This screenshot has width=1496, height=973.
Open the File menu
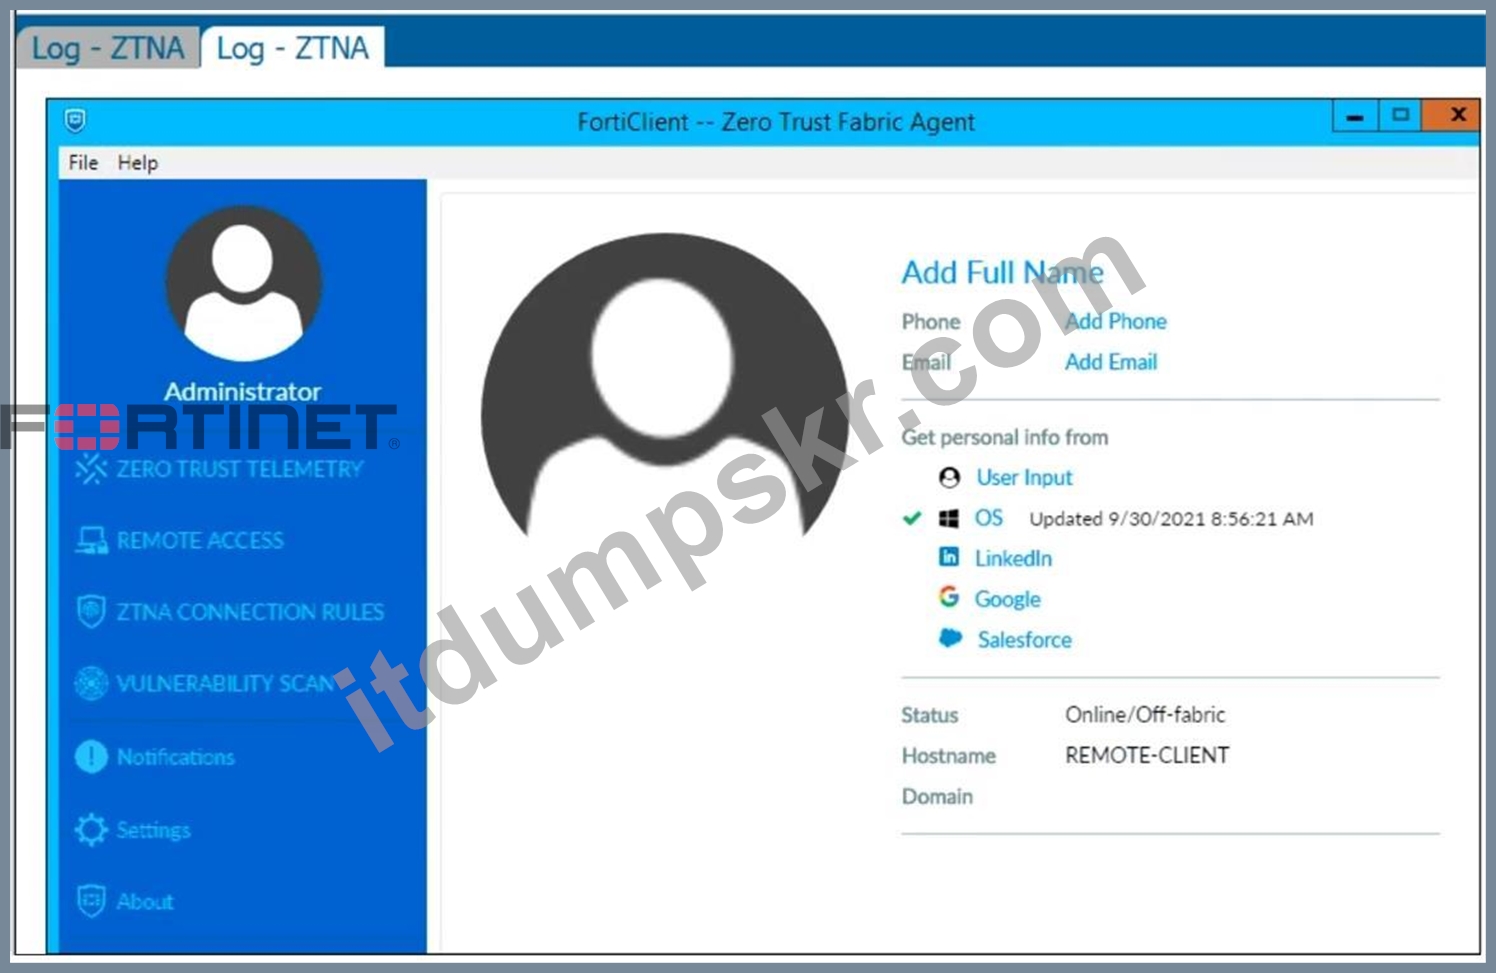click(x=83, y=162)
